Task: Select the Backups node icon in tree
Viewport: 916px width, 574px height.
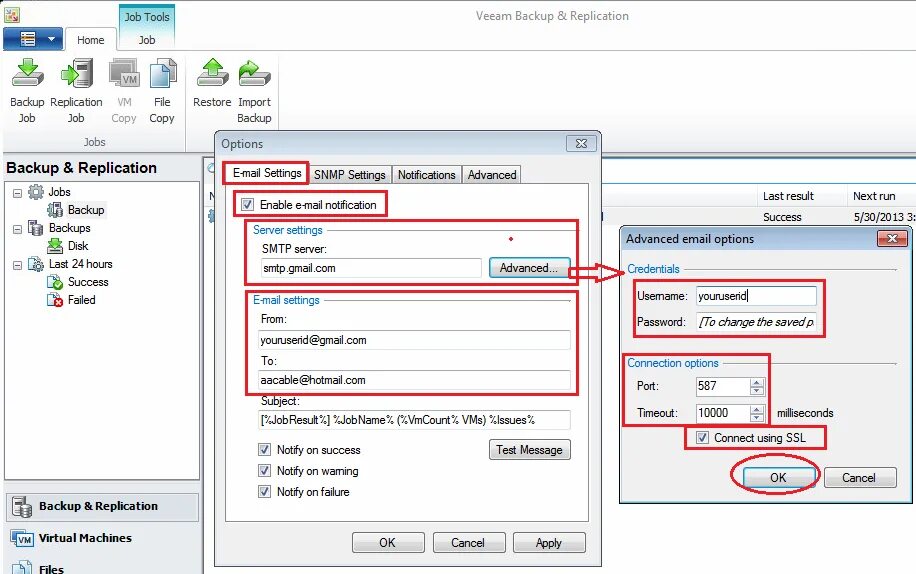Action: click(36, 228)
